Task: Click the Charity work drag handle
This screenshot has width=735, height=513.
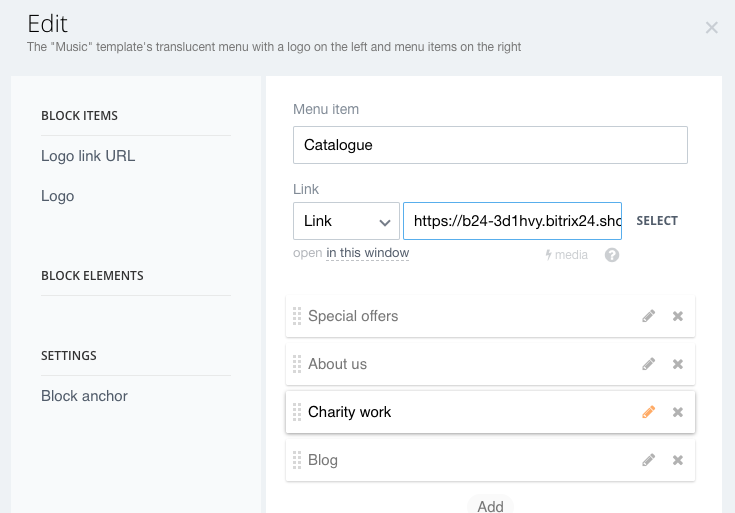Action: 297,412
